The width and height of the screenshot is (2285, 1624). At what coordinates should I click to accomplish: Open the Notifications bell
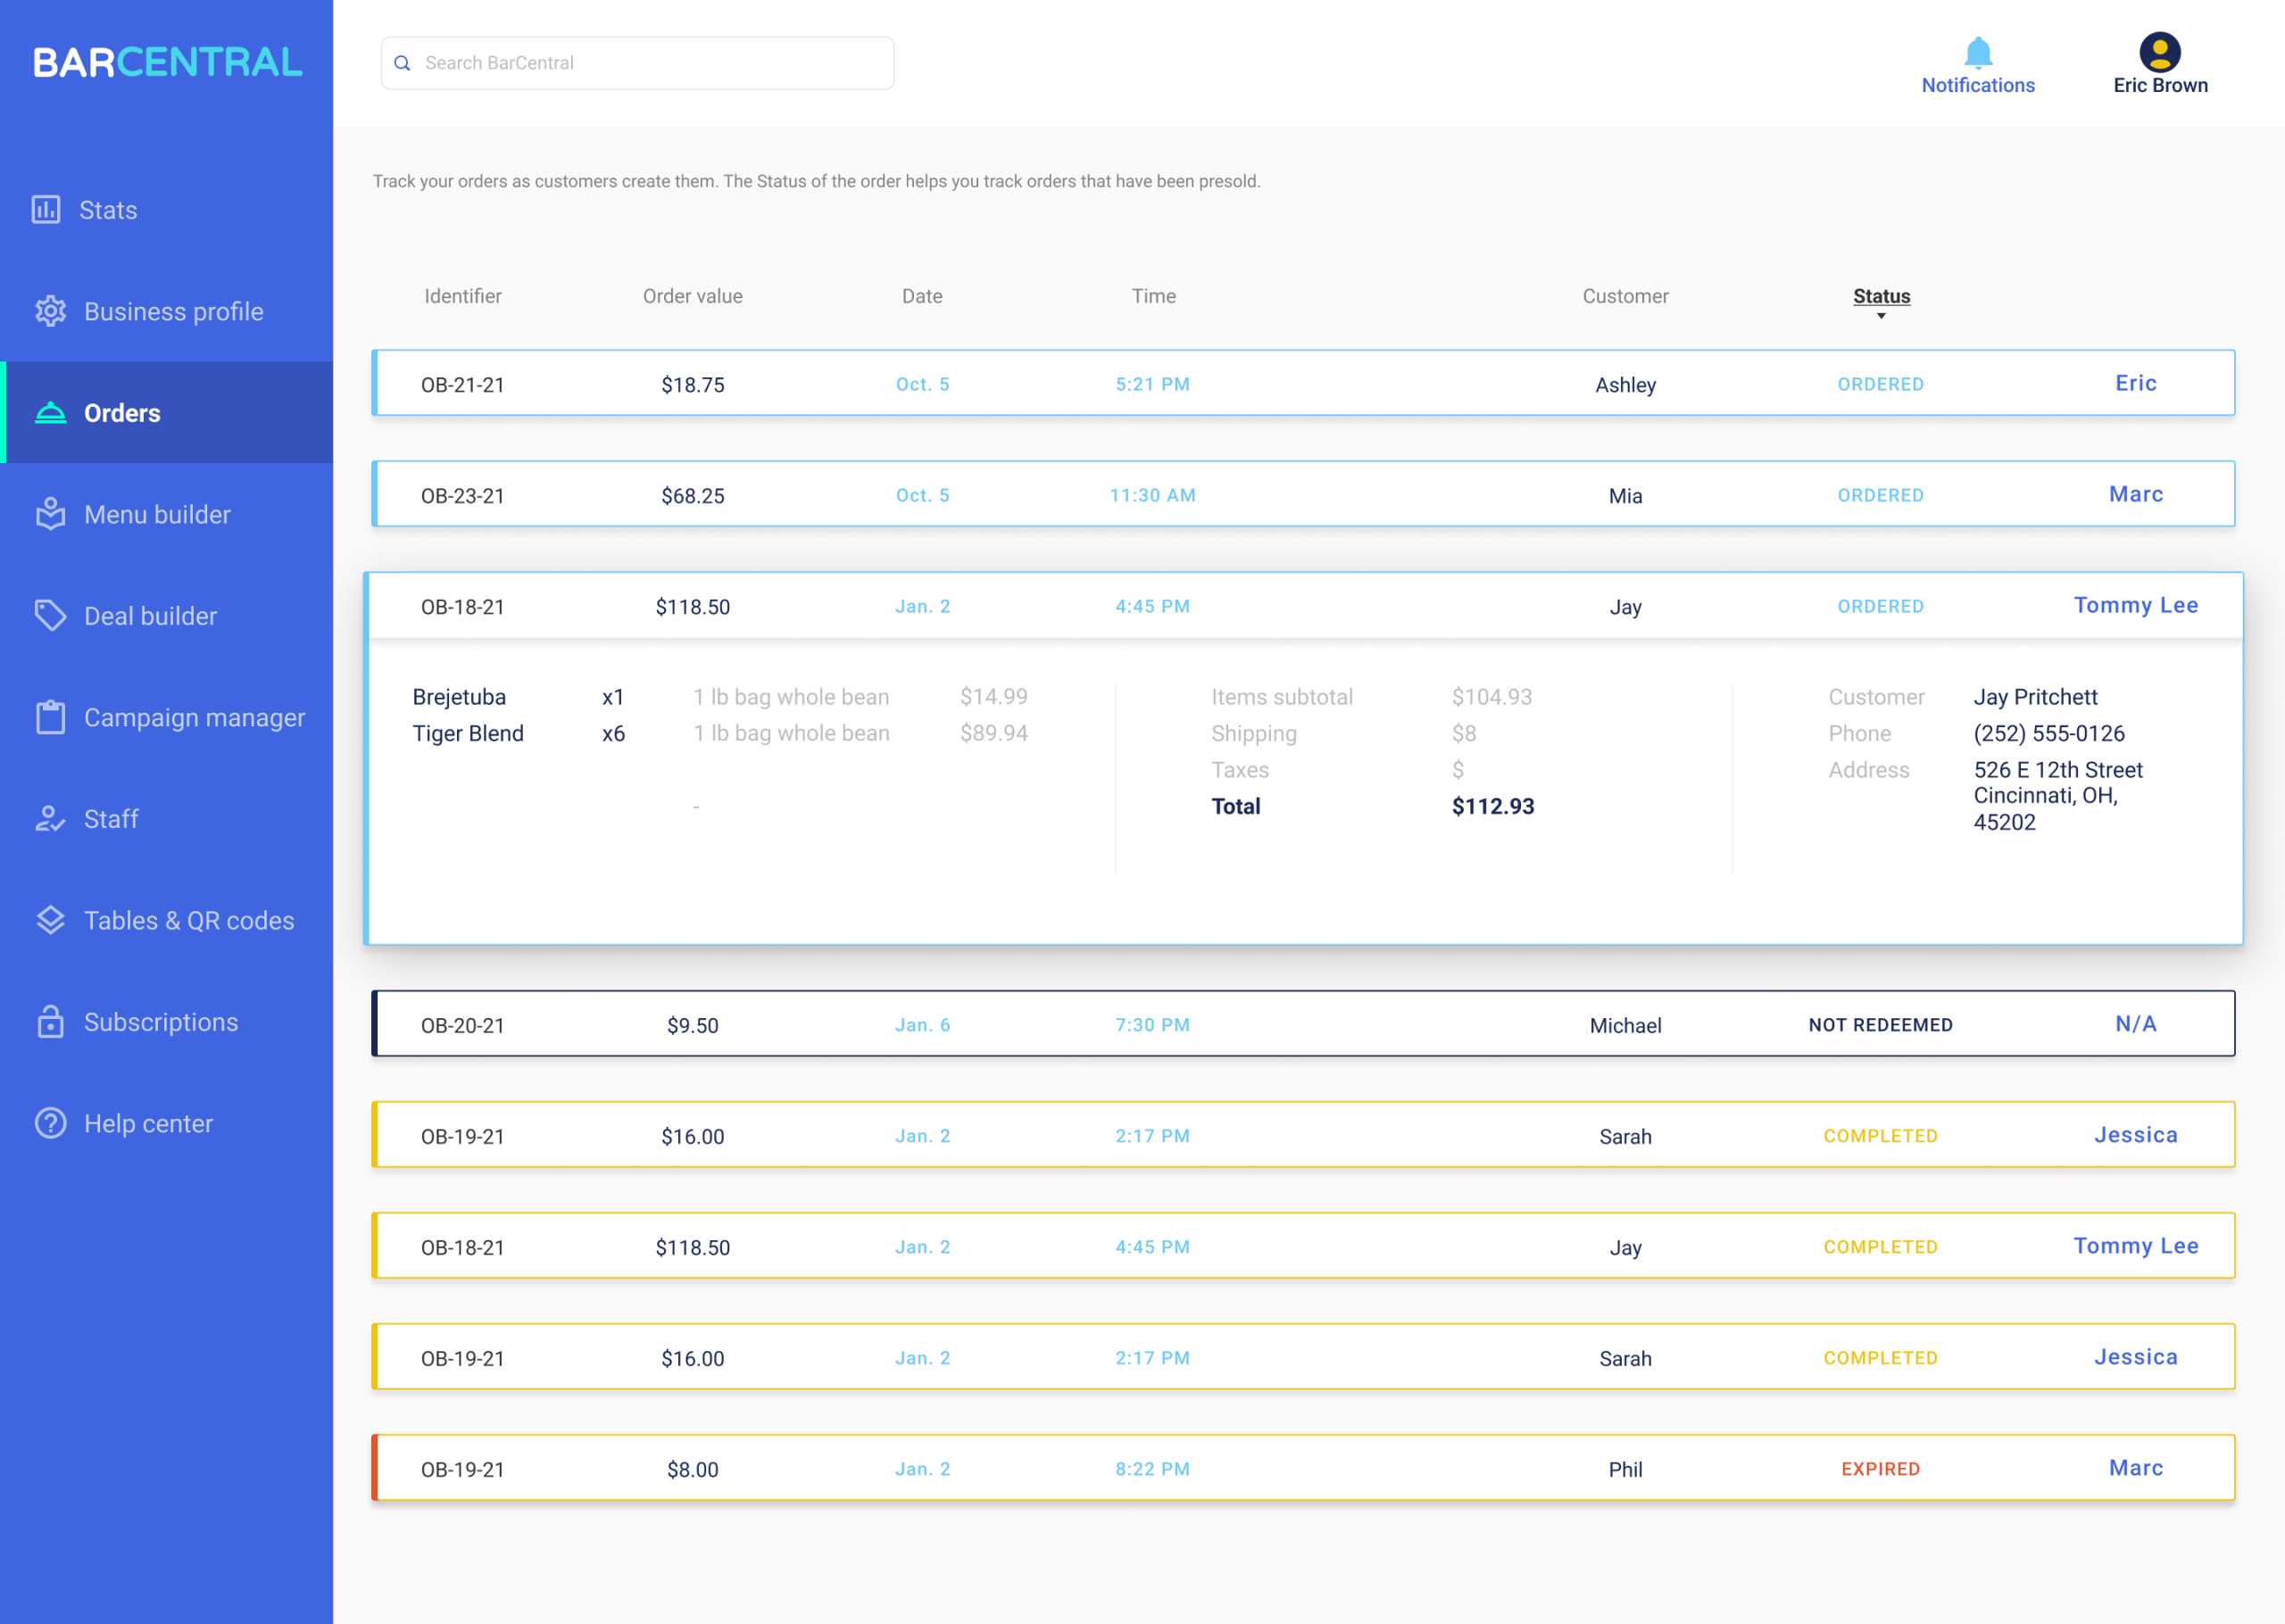point(1977,52)
